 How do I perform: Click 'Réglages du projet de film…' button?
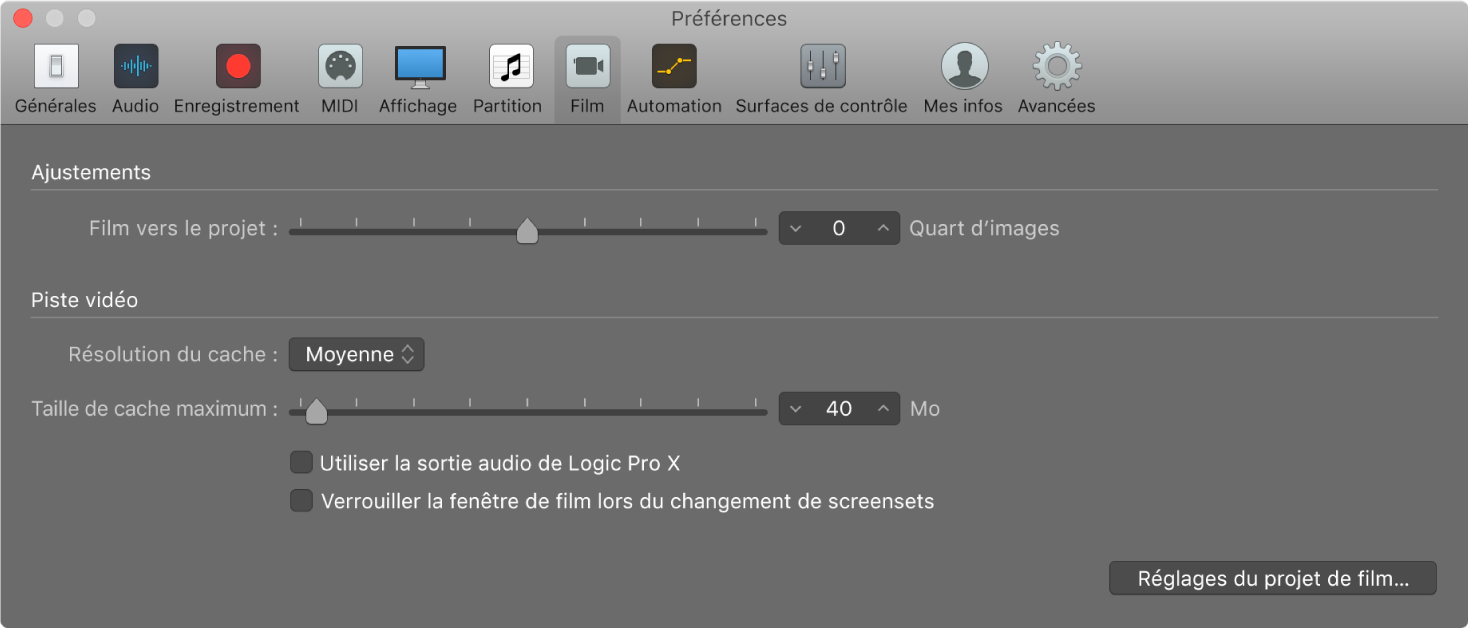point(1272,578)
